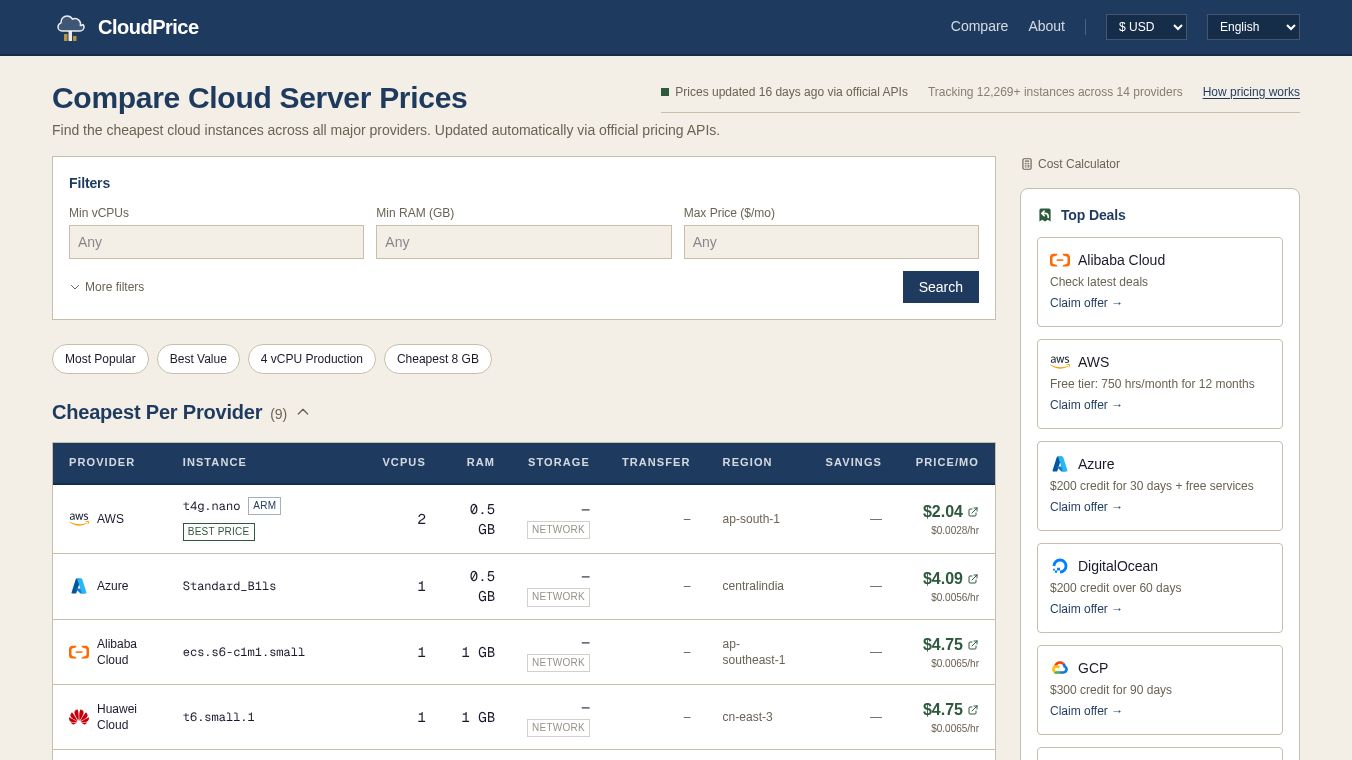Click the green prices-updated status indicator

tap(665, 92)
